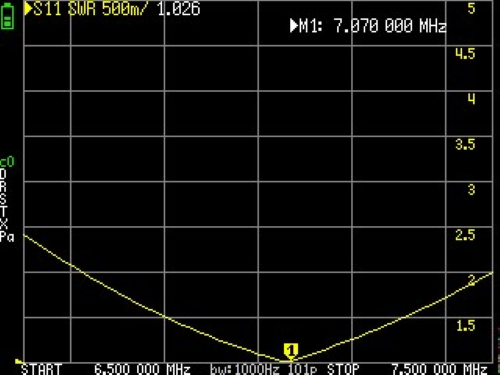
Task: Click the scale label 2.5
Action: [x=465, y=235]
